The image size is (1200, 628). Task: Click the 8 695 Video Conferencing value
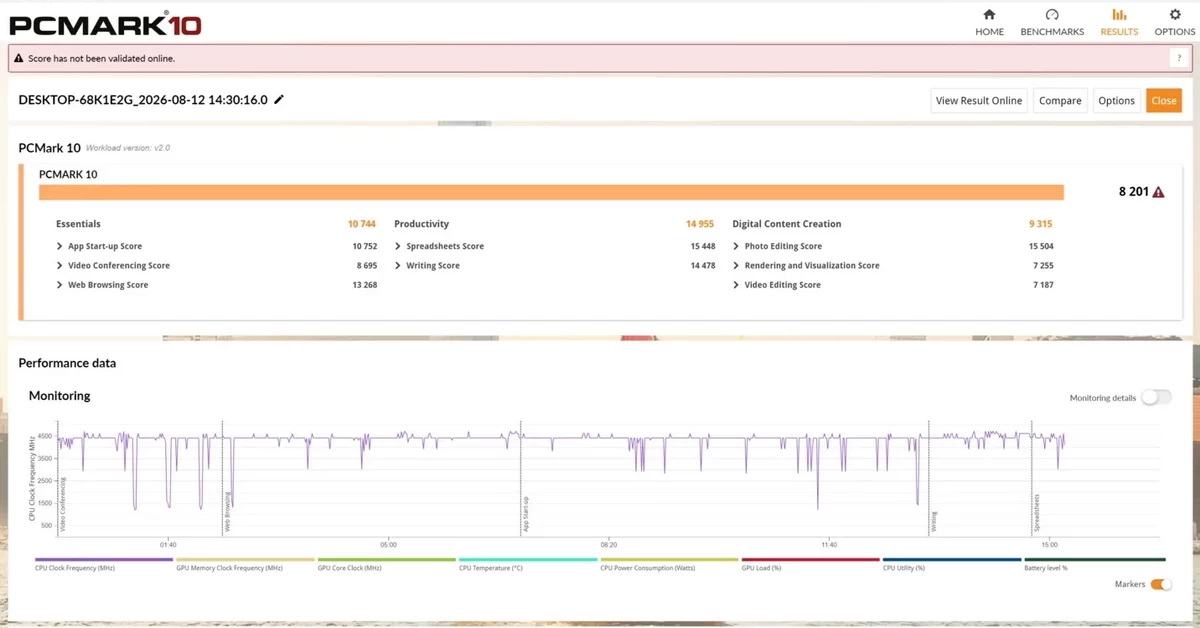pos(366,266)
